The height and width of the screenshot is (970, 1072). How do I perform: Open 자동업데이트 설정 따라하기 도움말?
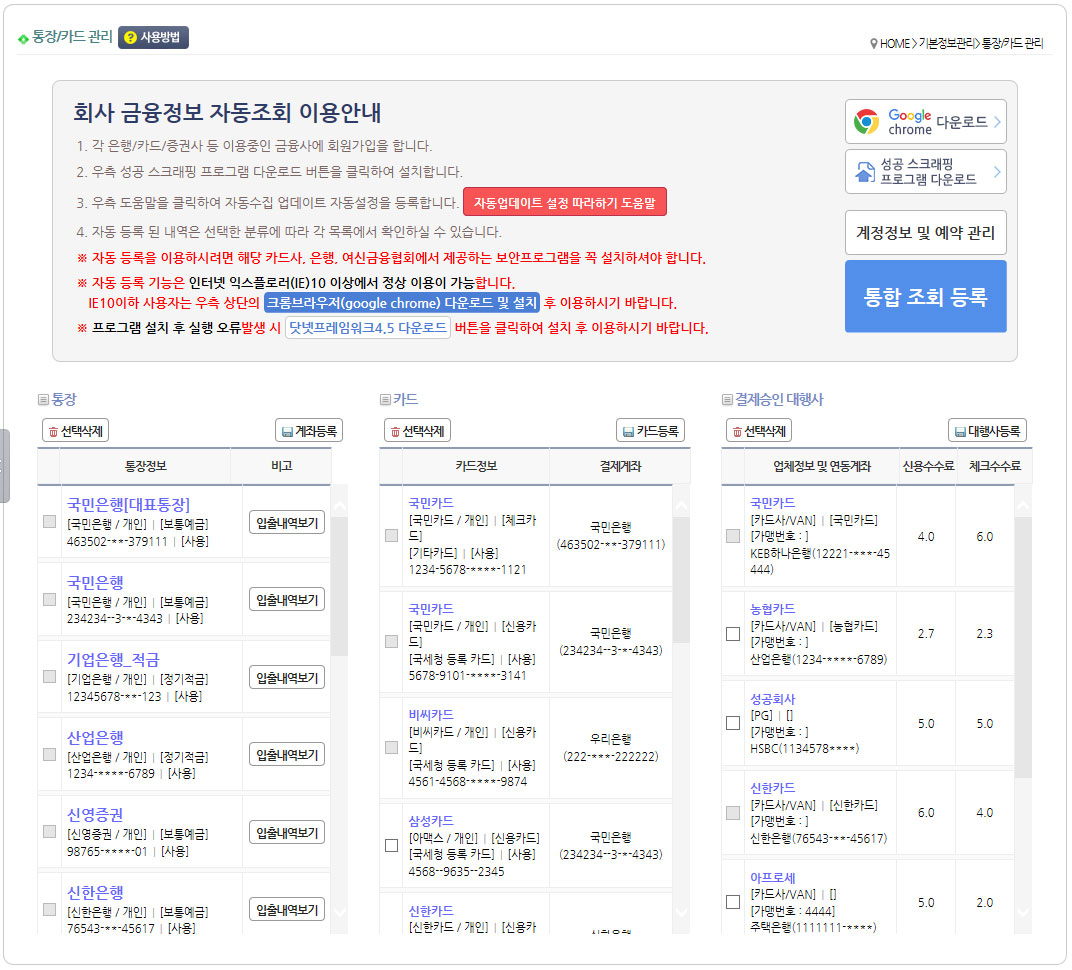[565, 202]
